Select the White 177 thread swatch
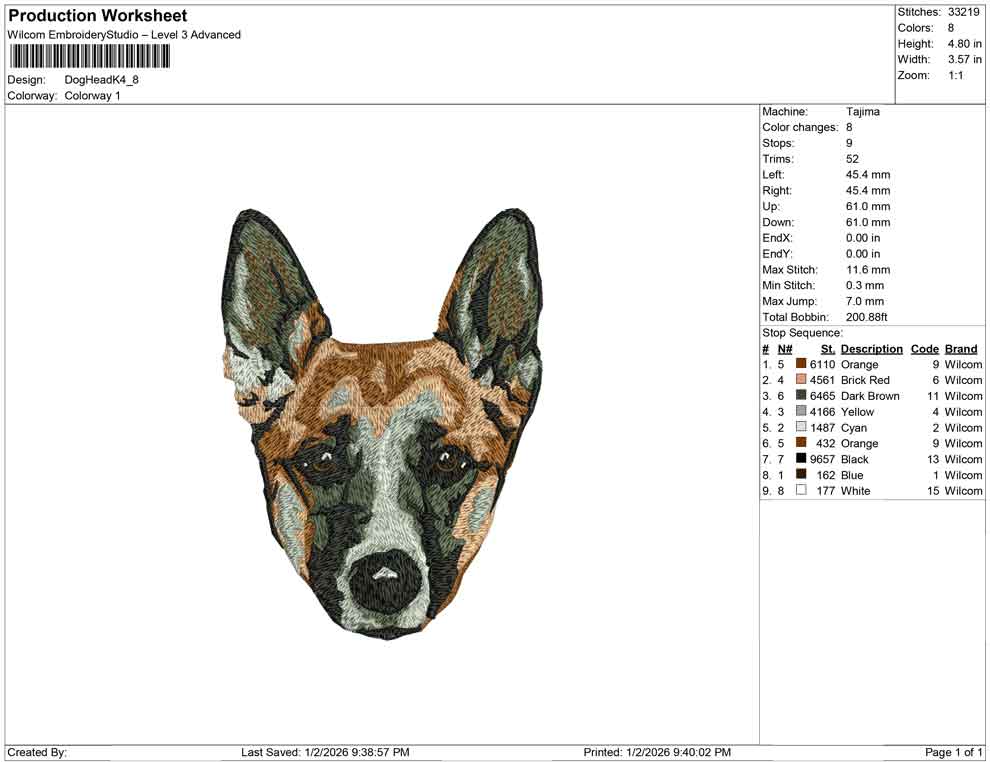 click(x=800, y=491)
